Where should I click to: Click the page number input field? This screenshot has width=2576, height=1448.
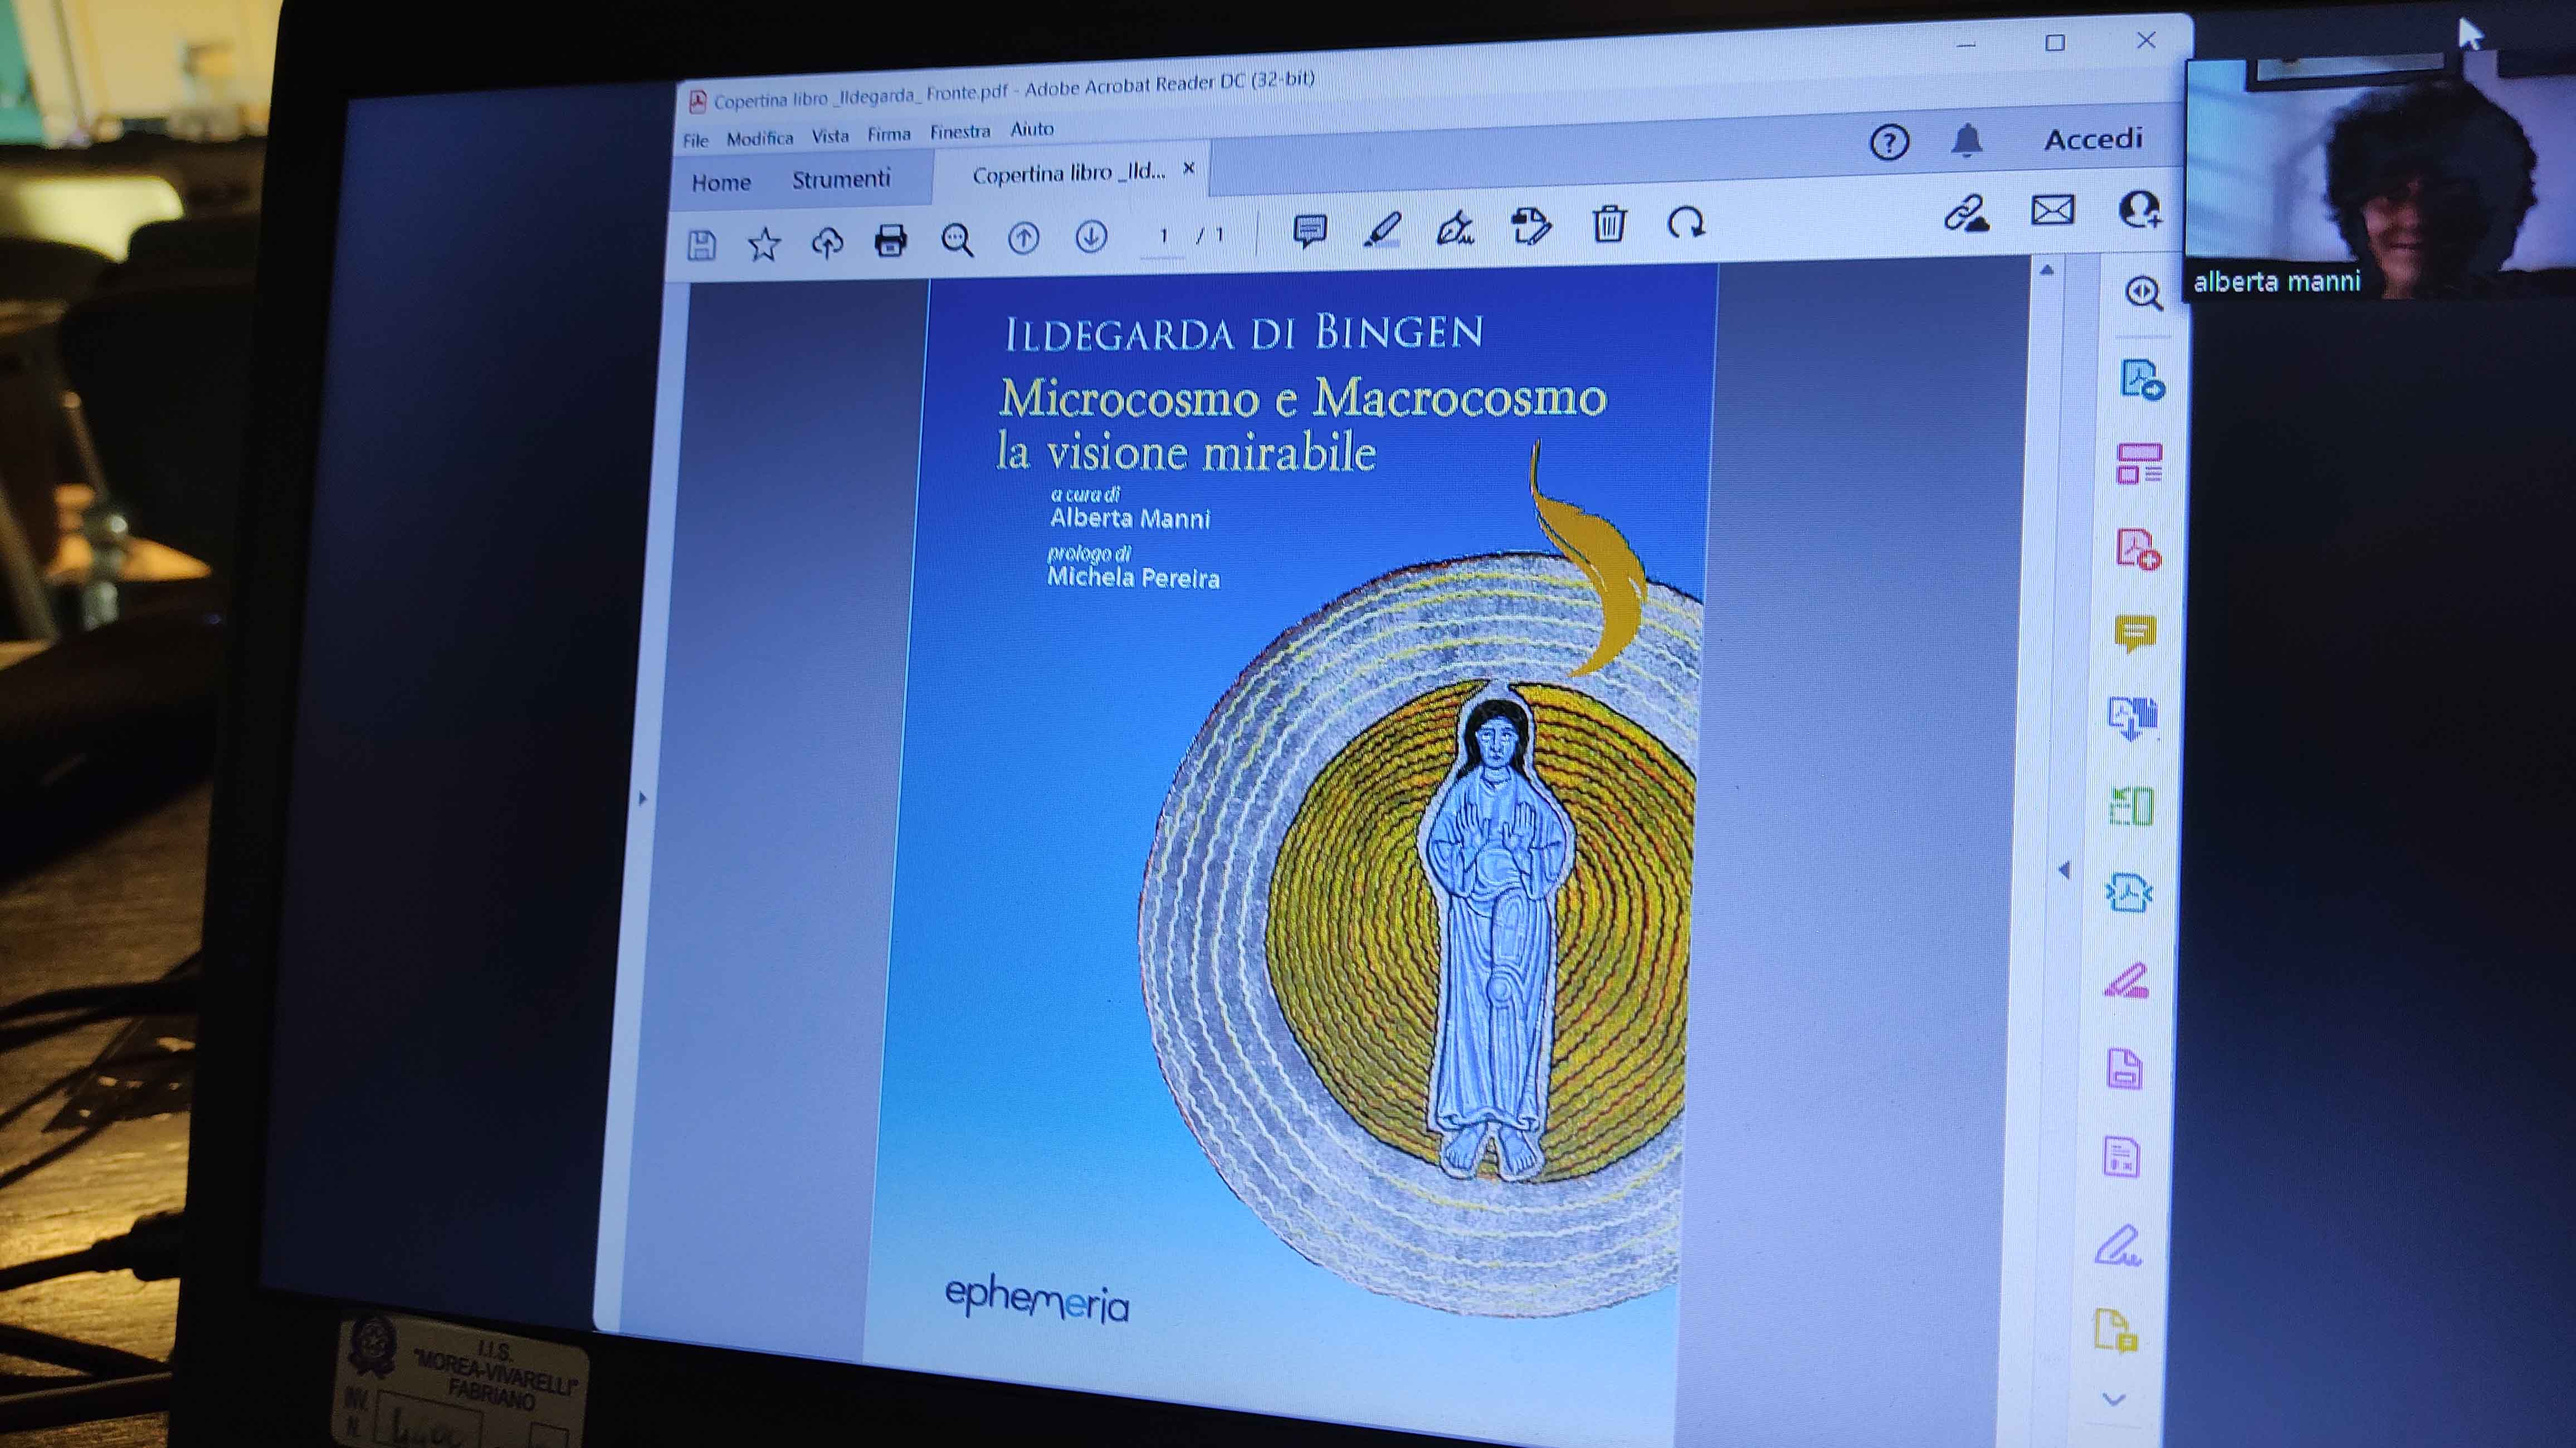point(1163,236)
